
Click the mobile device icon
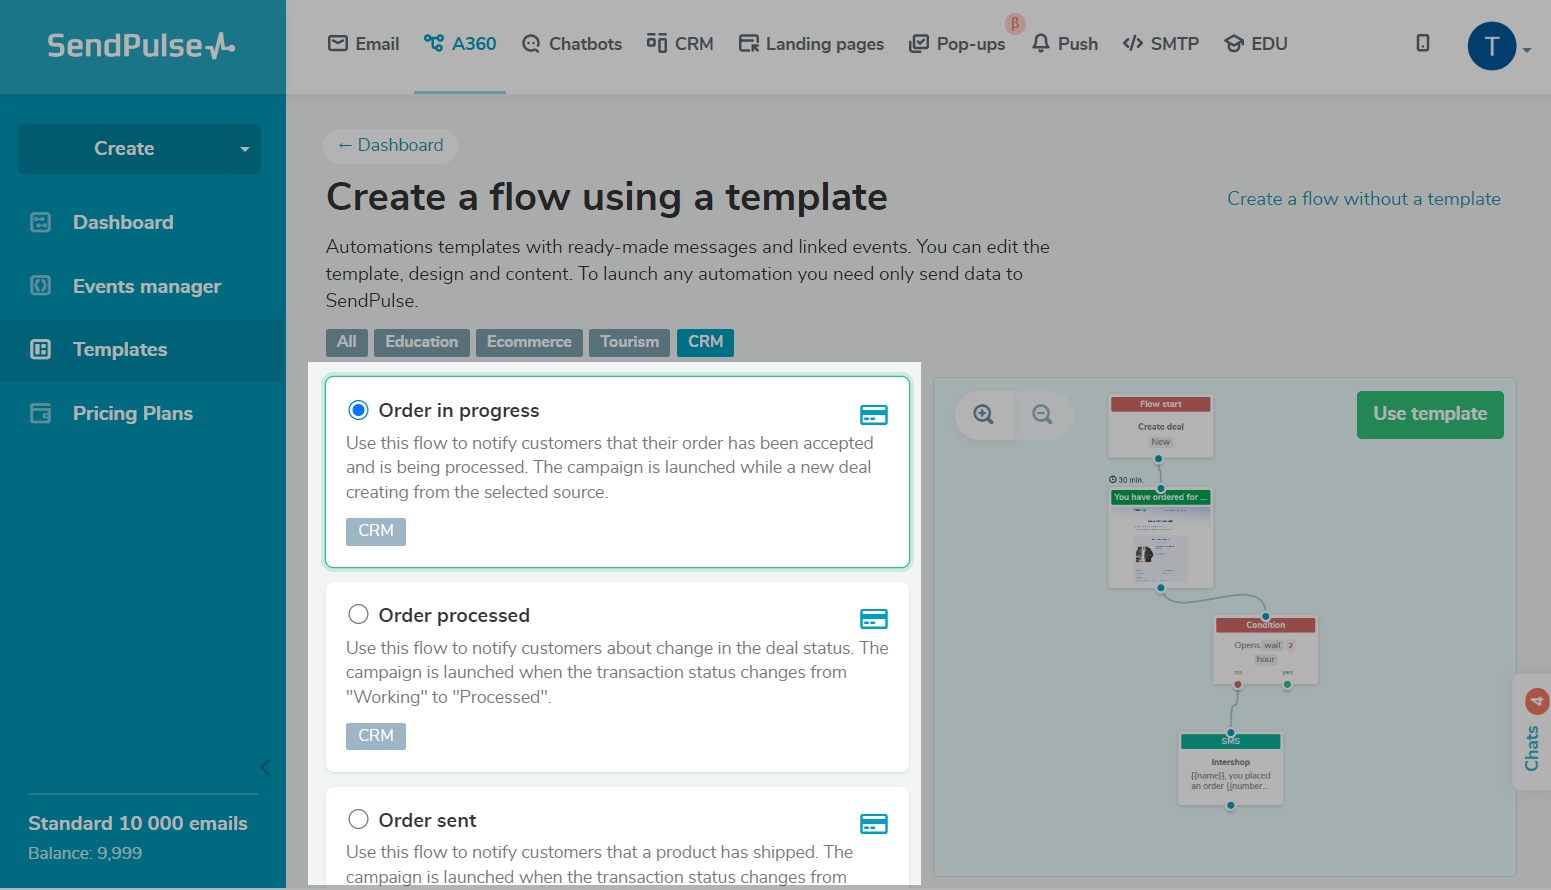coord(1423,43)
